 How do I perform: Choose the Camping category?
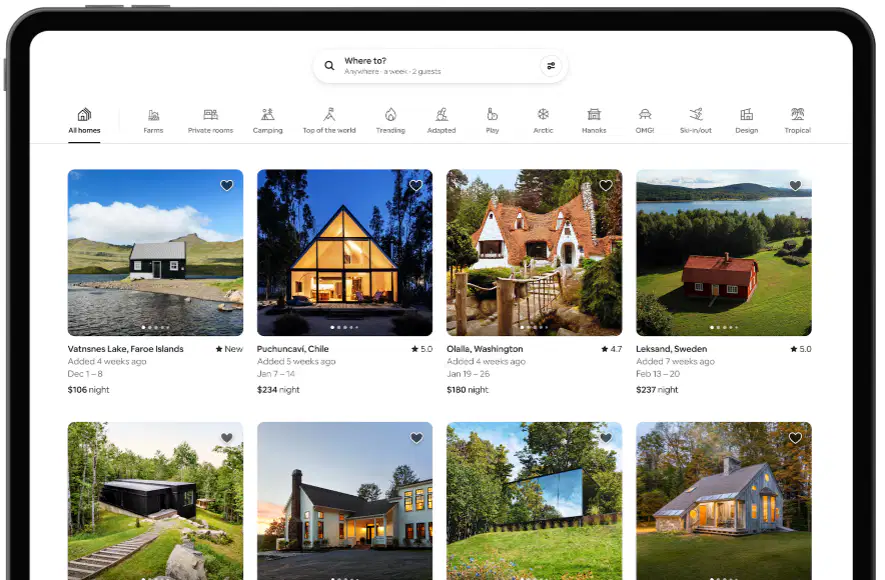tap(268, 121)
